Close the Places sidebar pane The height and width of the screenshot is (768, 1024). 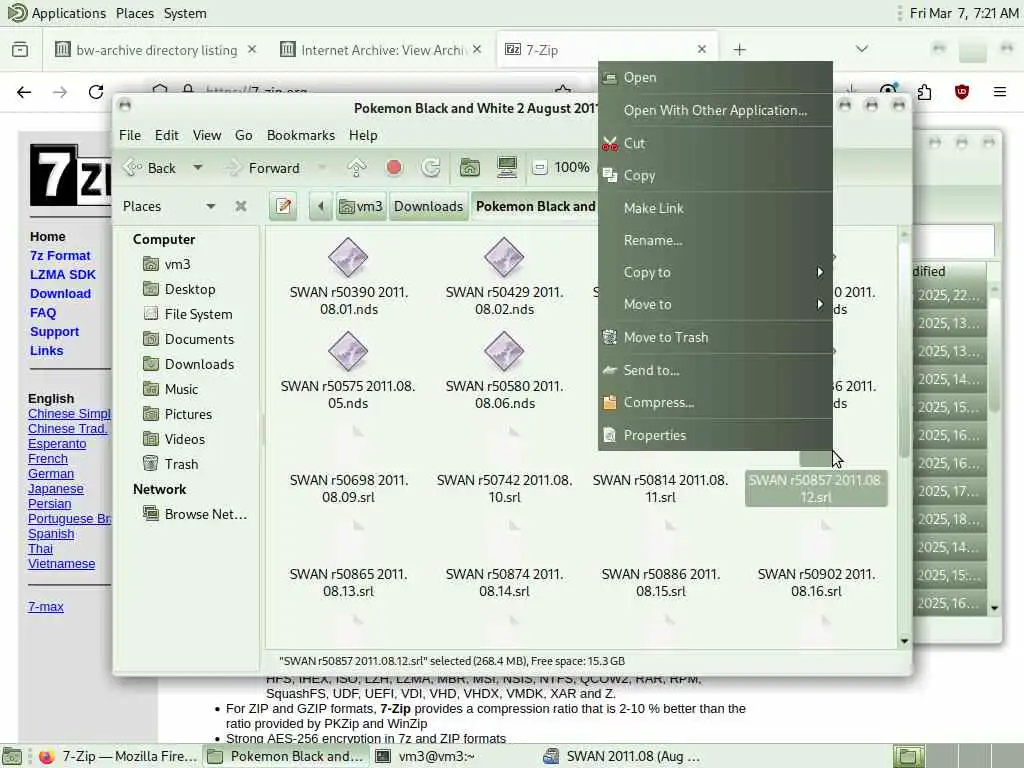[241, 206]
